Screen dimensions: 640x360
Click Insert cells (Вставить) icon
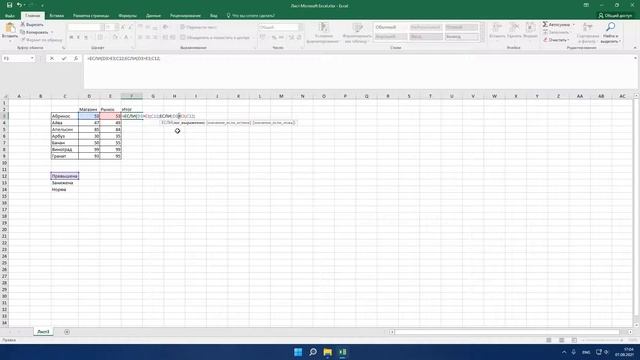coord(497,28)
